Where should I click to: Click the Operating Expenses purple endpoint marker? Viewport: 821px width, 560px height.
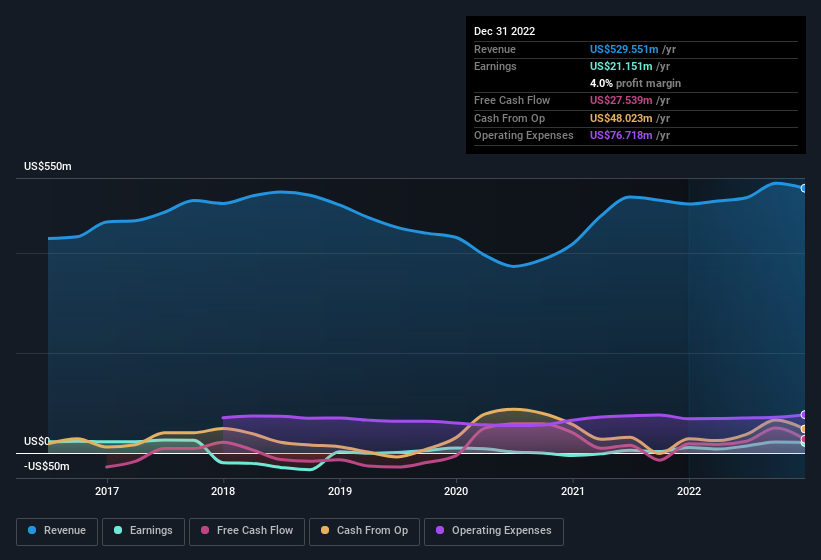804,415
